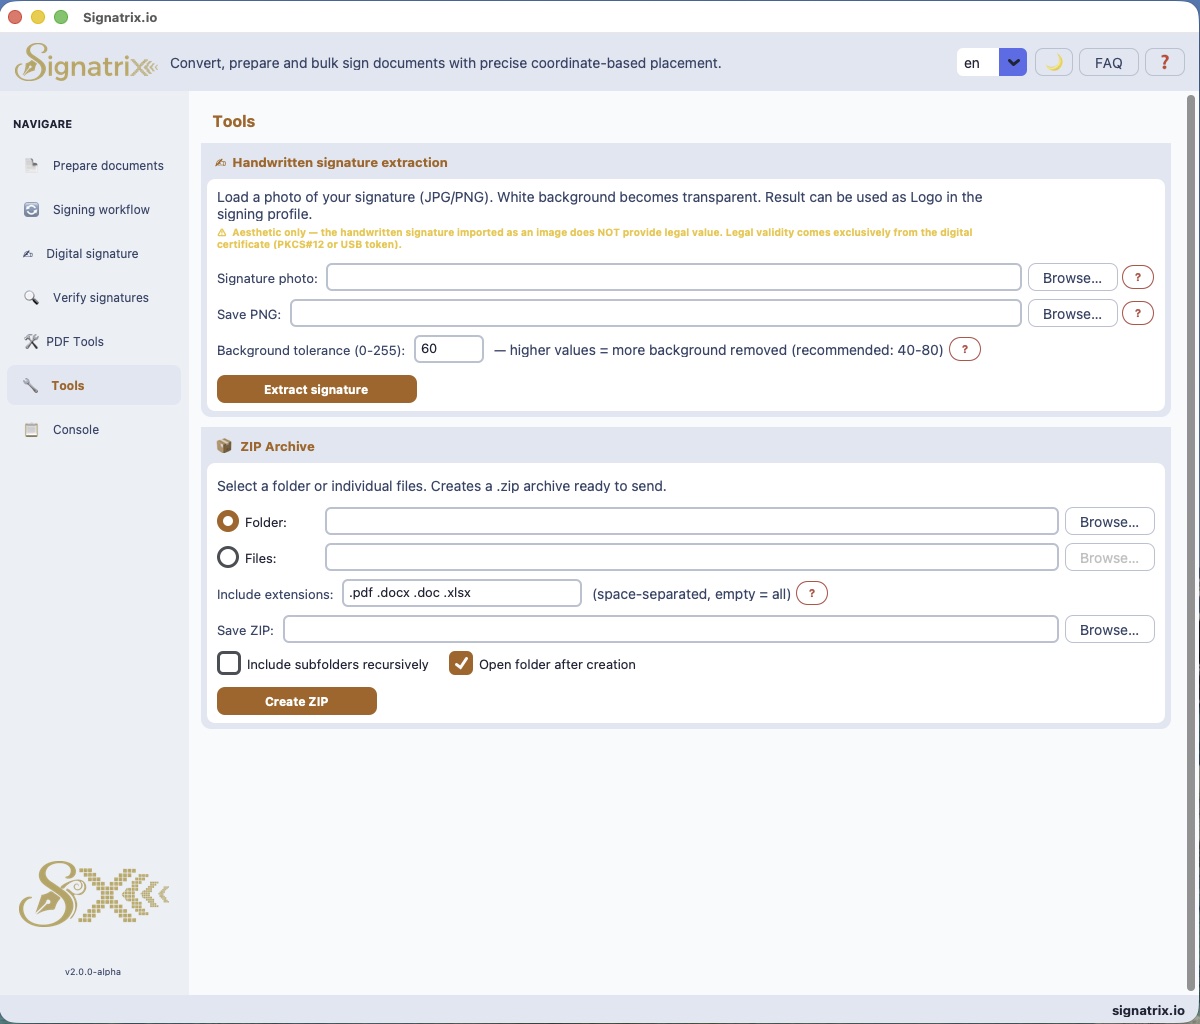The height and width of the screenshot is (1024, 1200).
Task: Open the Console page
Action: point(75,429)
